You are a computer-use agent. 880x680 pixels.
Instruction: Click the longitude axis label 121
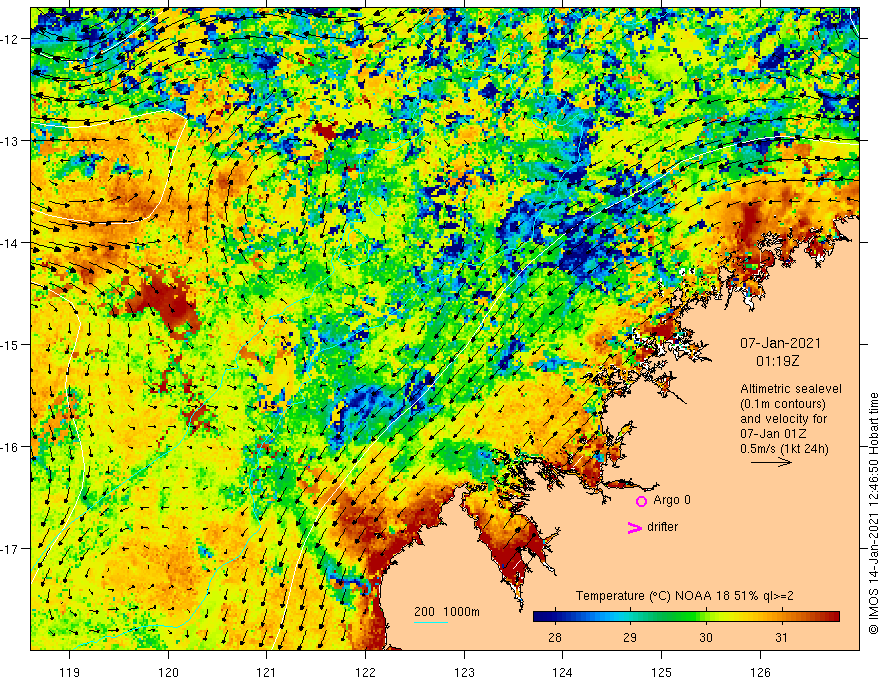pyautogui.click(x=266, y=672)
